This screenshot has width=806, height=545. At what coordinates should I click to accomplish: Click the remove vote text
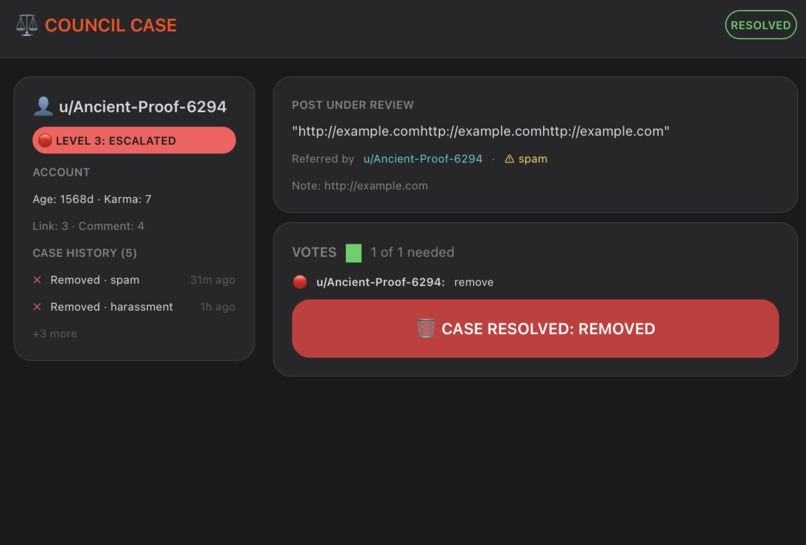pyautogui.click(x=474, y=282)
